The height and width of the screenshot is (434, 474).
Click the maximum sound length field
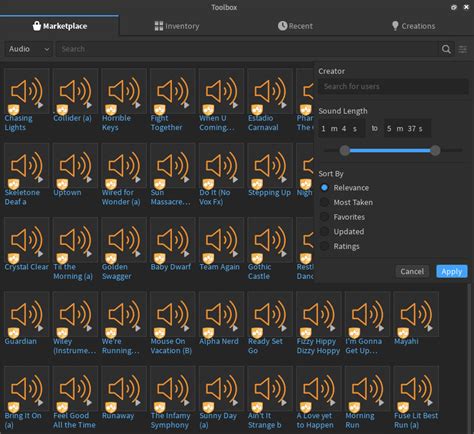click(x=407, y=128)
